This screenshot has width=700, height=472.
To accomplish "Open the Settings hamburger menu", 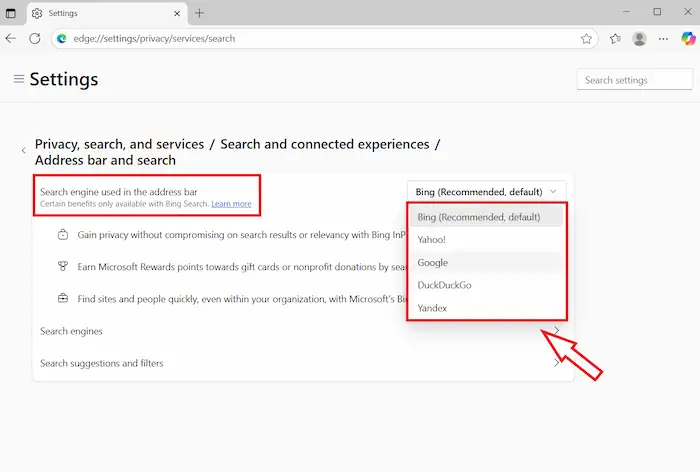I will (x=18, y=79).
